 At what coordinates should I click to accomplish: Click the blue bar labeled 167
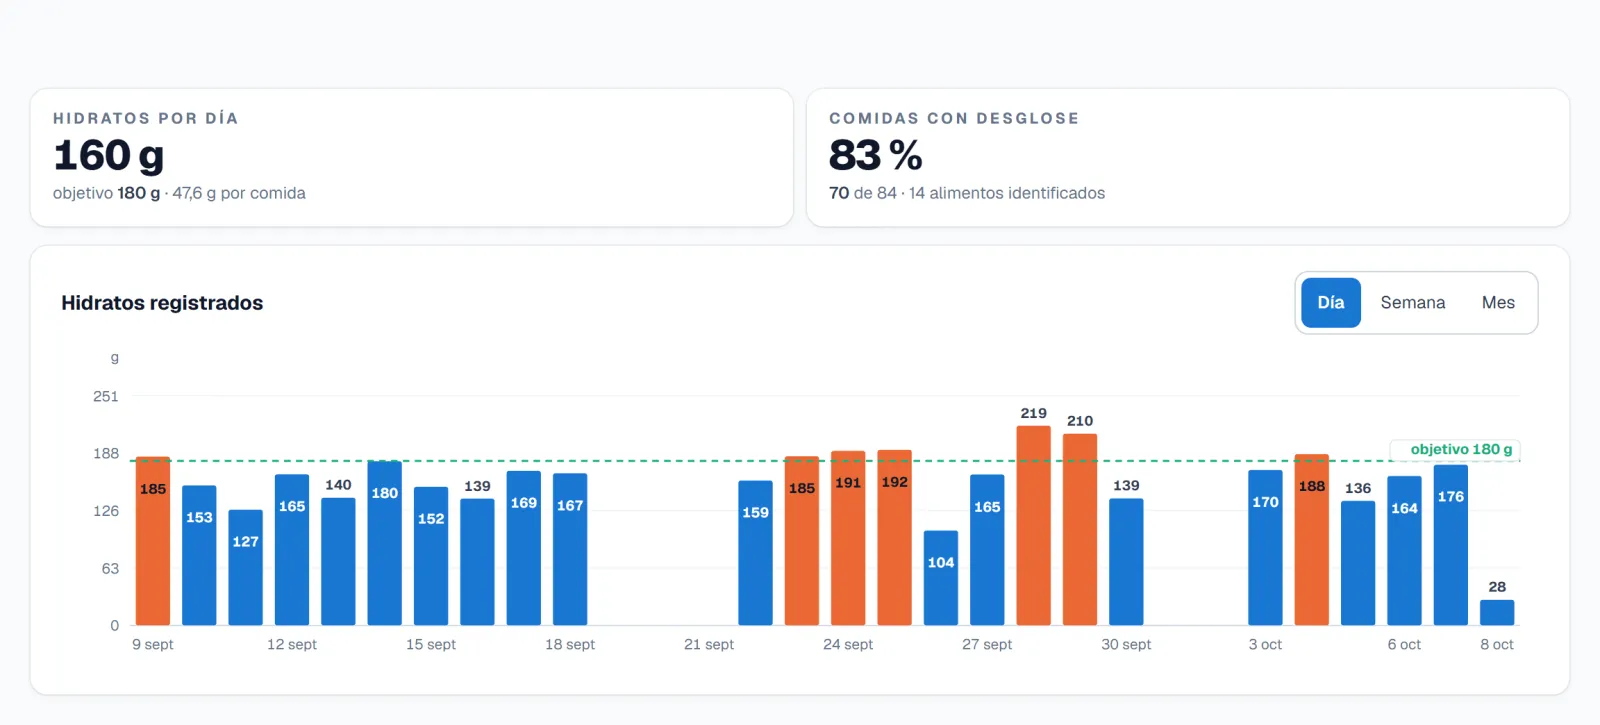(570, 550)
